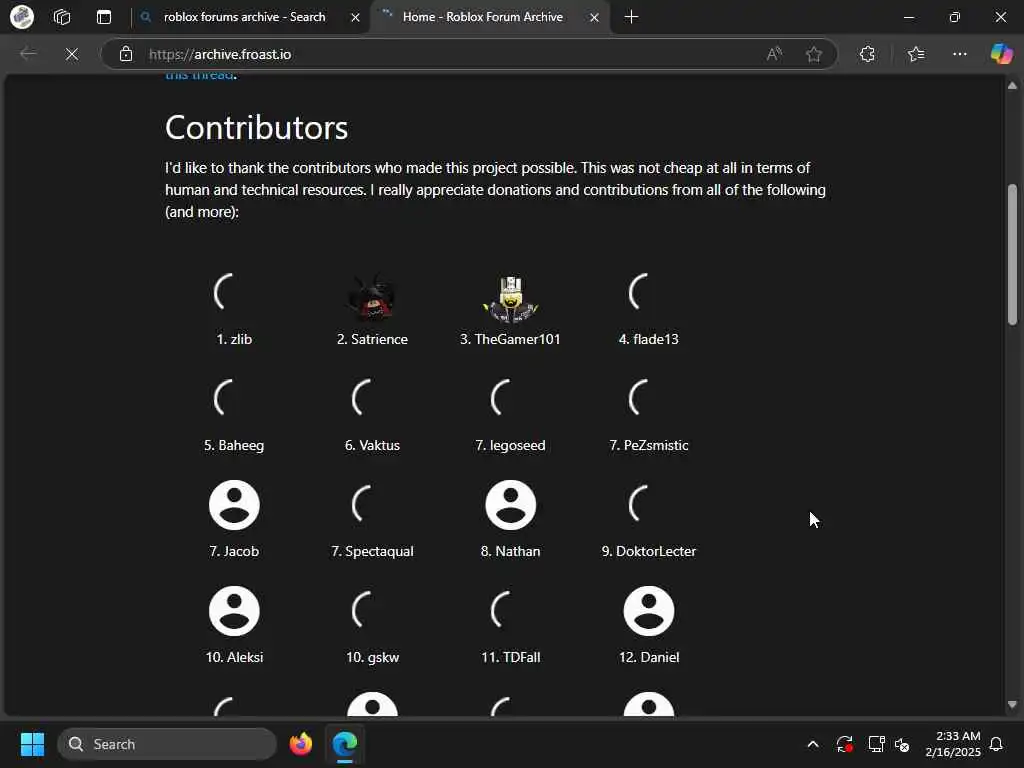Click Aleksi's default profile icon
Screen dimensions: 1024x768
pos(234,611)
